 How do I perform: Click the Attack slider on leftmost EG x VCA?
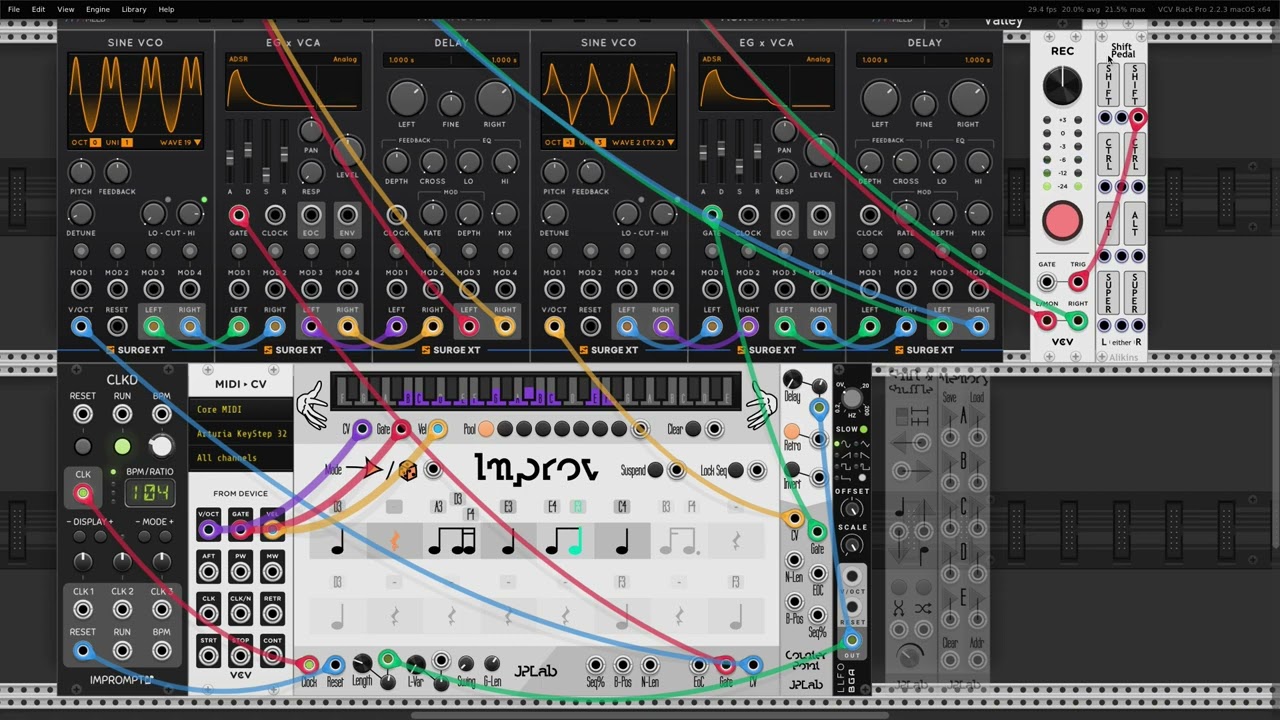(230, 150)
